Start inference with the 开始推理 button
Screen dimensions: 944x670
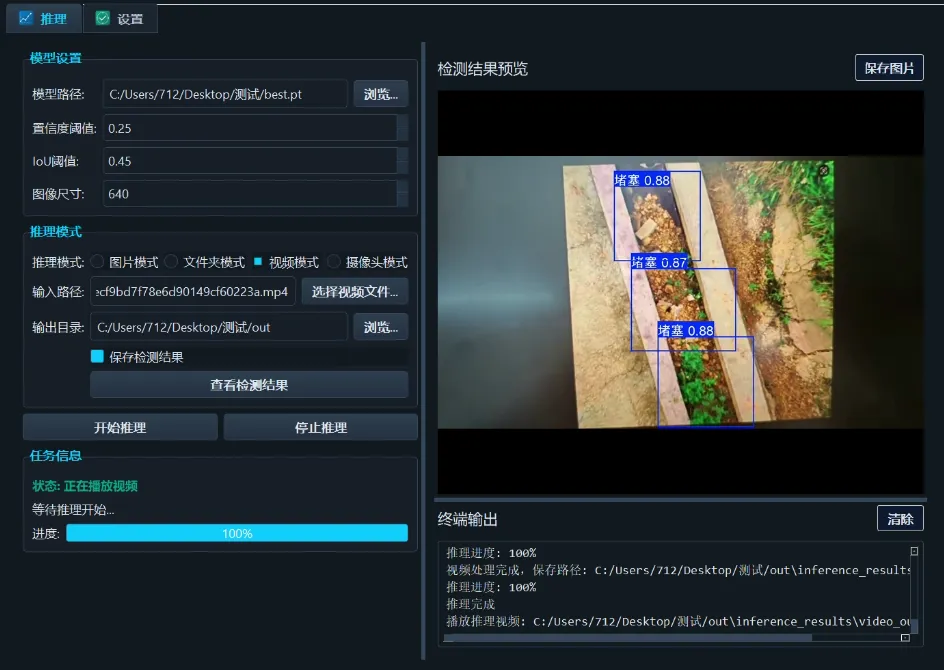coord(120,426)
